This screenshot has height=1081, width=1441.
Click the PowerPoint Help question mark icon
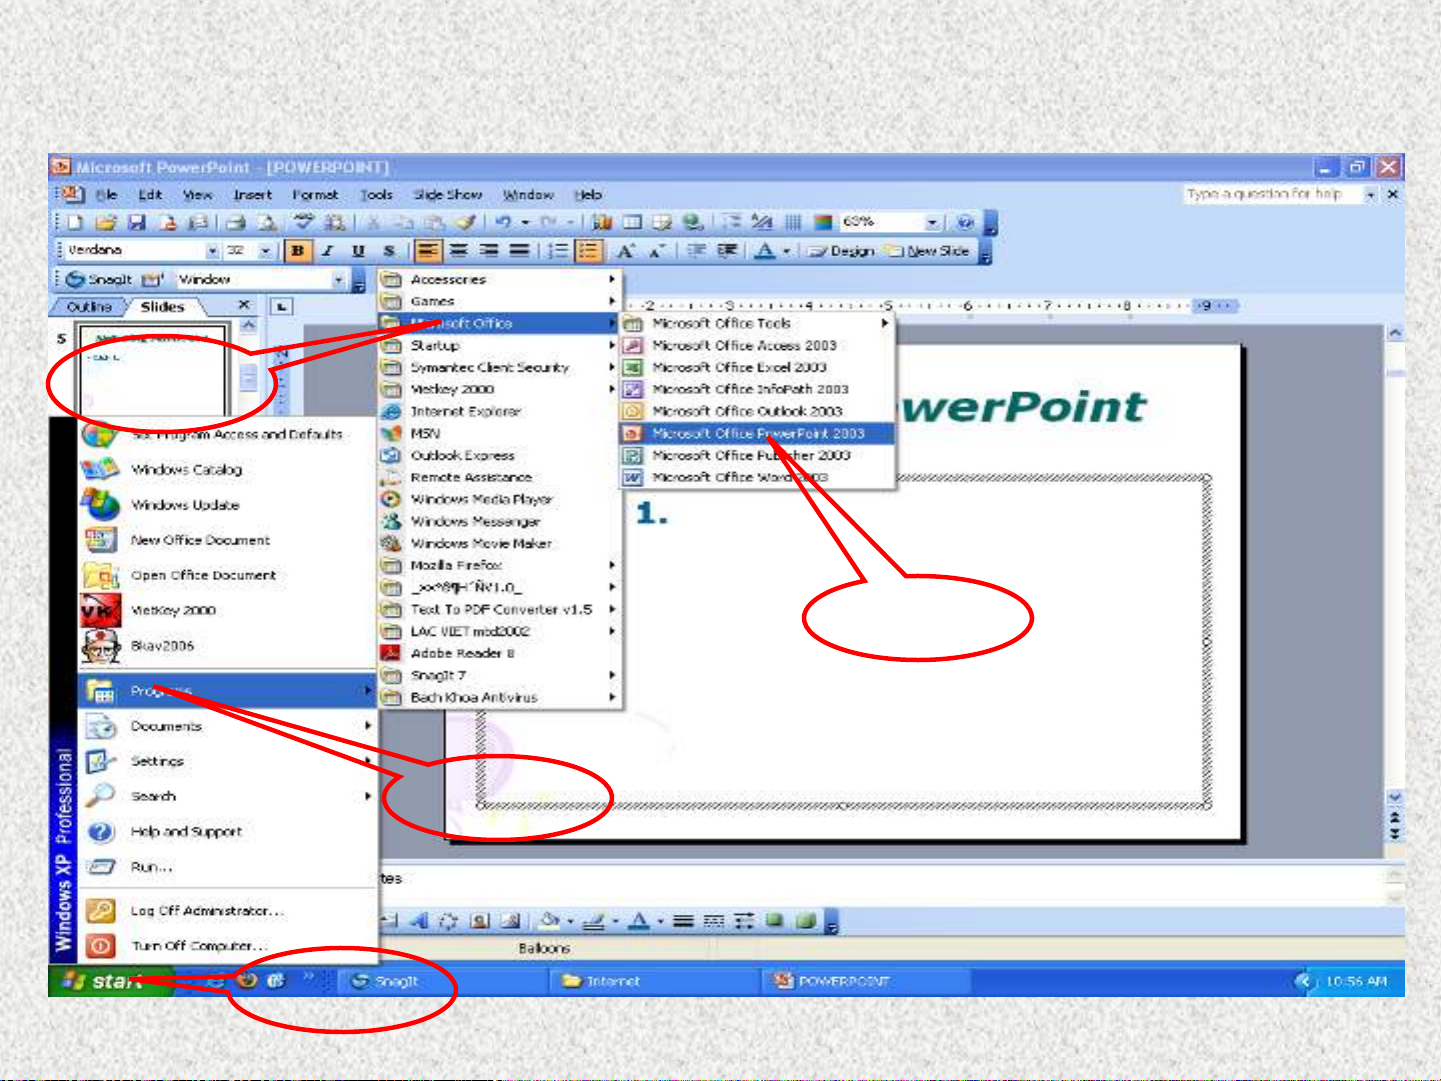pyautogui.click(x=966, y=222)
